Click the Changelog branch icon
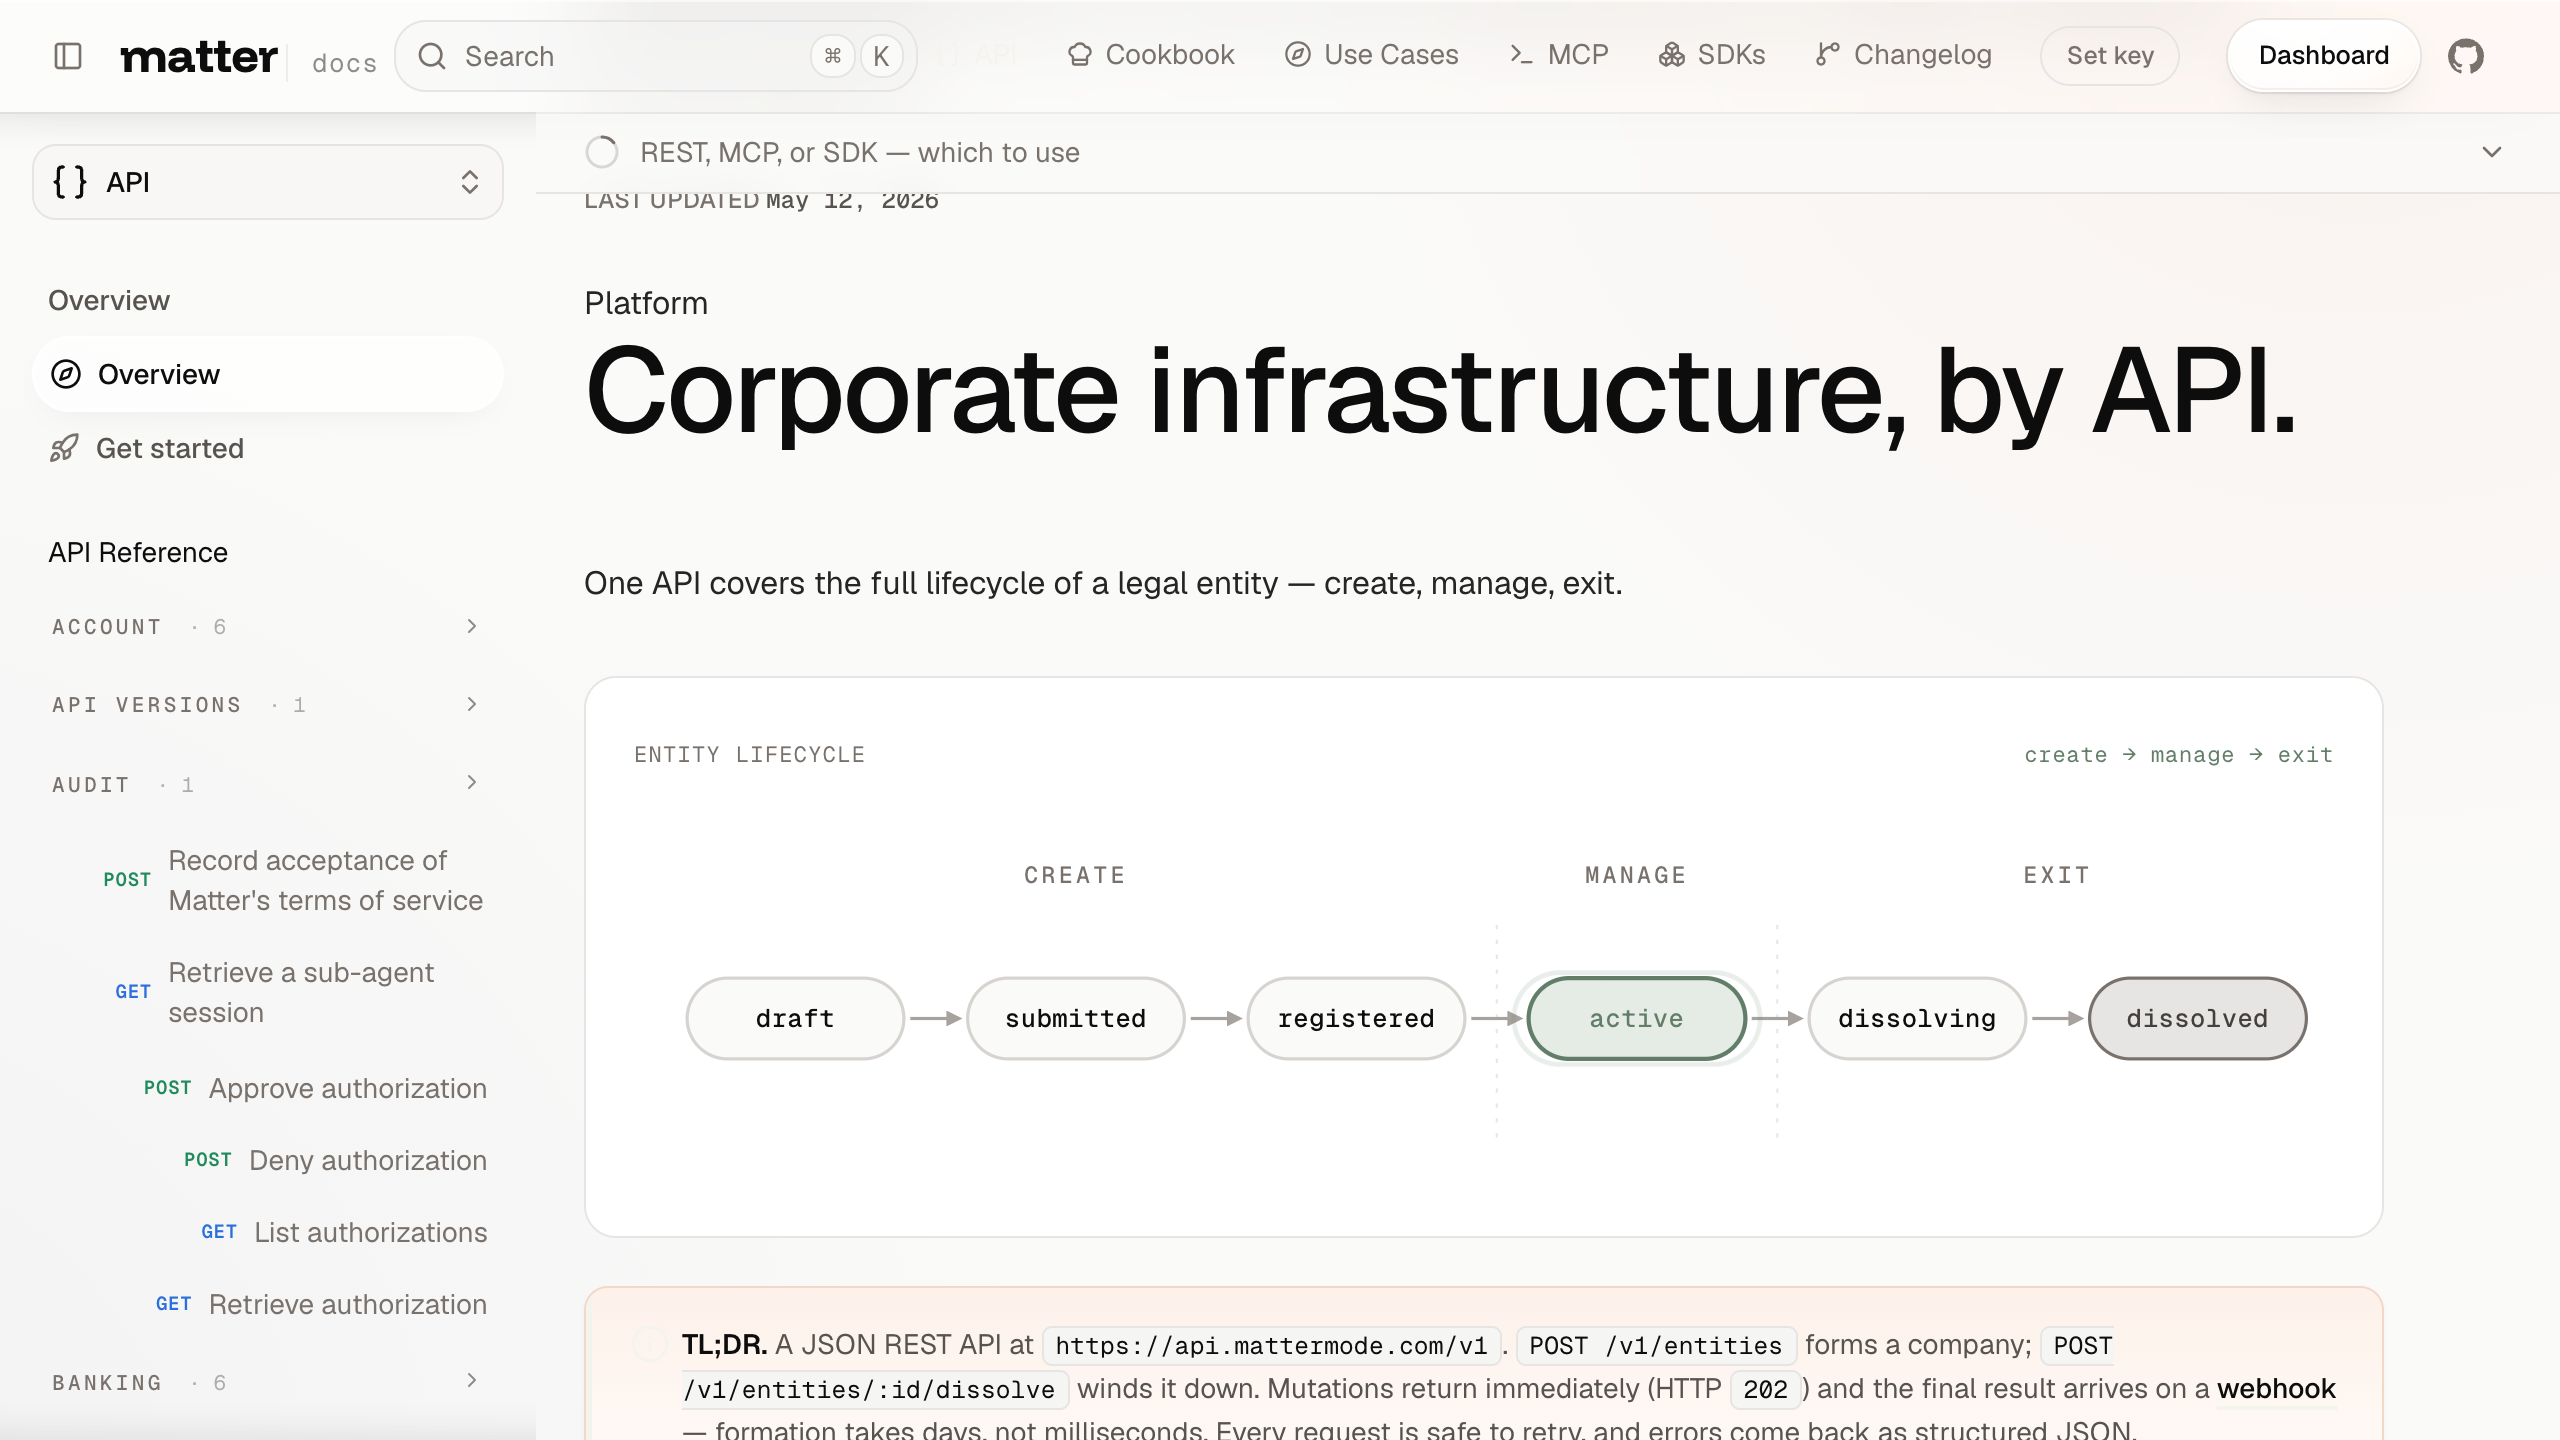 point(1828,55)
